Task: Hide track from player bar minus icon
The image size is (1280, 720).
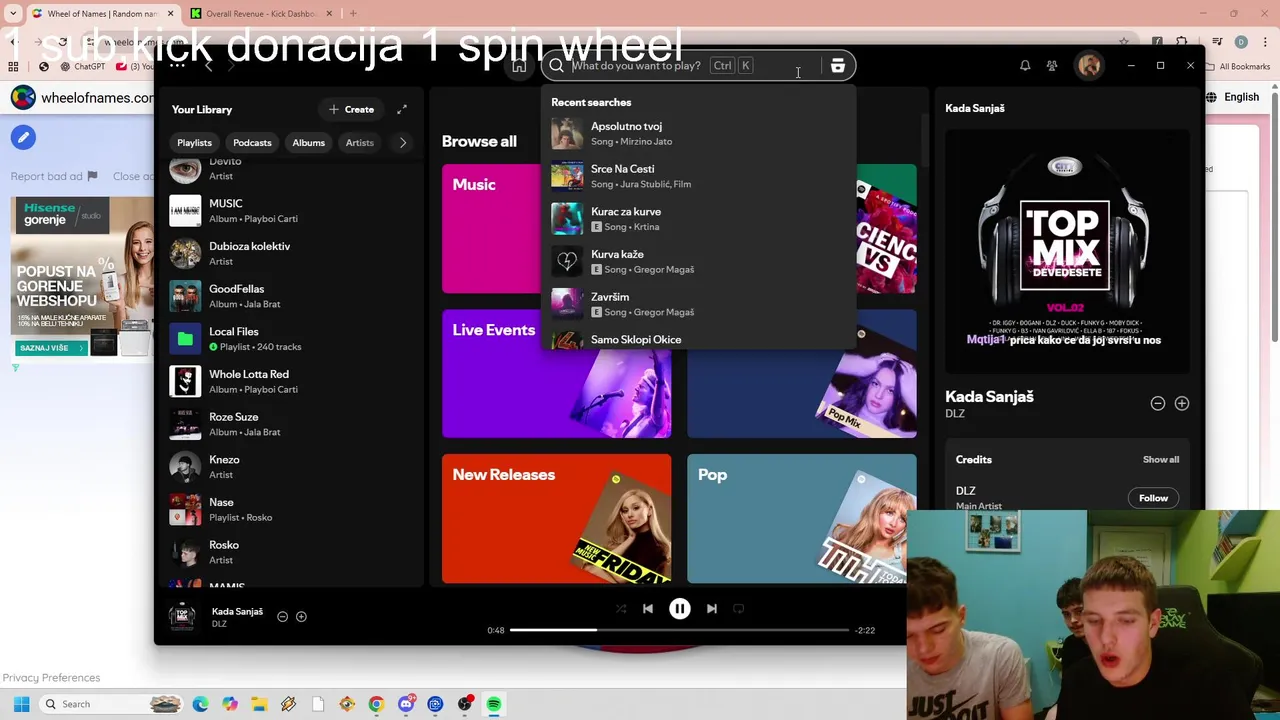Action: point(282,617)
